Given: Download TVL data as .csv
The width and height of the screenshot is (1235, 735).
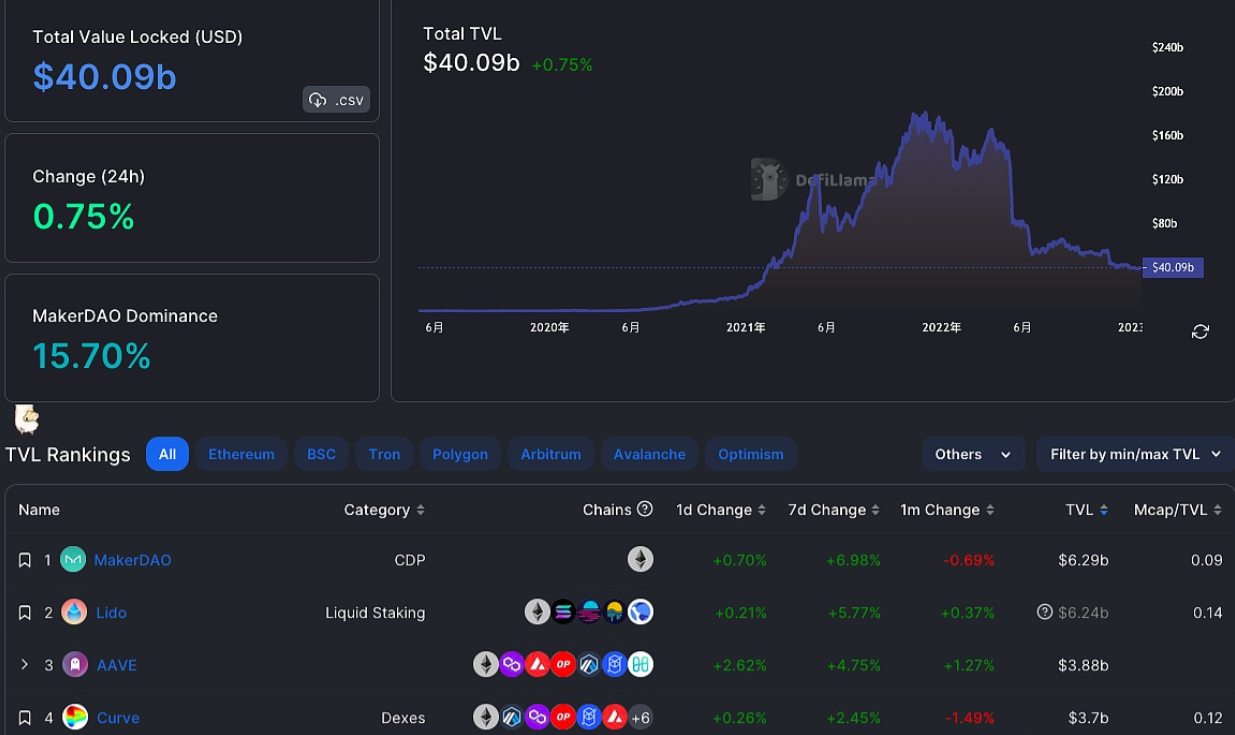Looking at the screenshot, I should [336, 100].
